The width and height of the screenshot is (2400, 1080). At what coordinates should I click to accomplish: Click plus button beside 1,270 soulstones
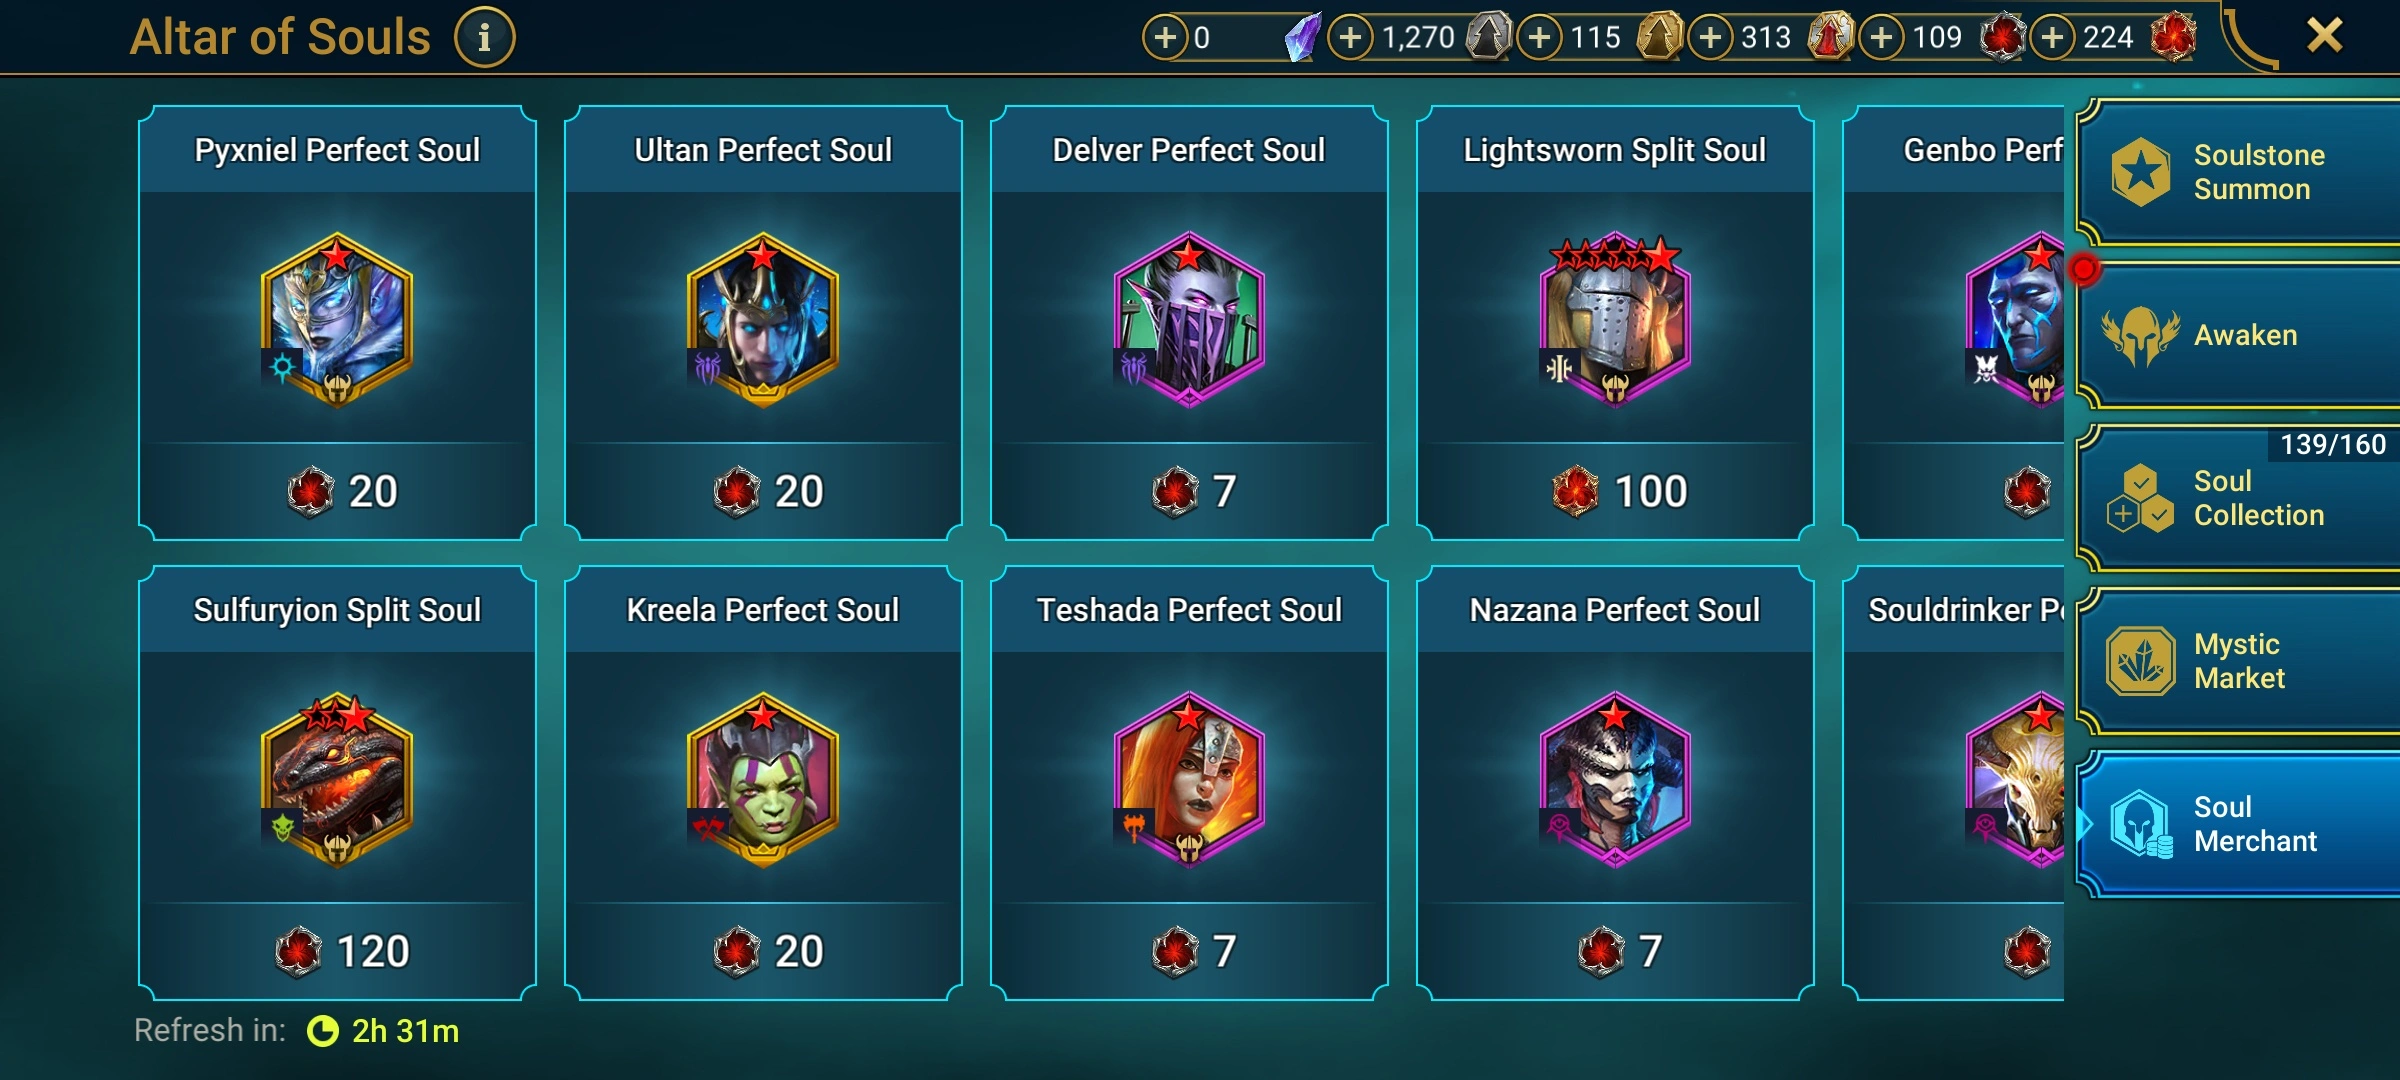point(1350,38)
